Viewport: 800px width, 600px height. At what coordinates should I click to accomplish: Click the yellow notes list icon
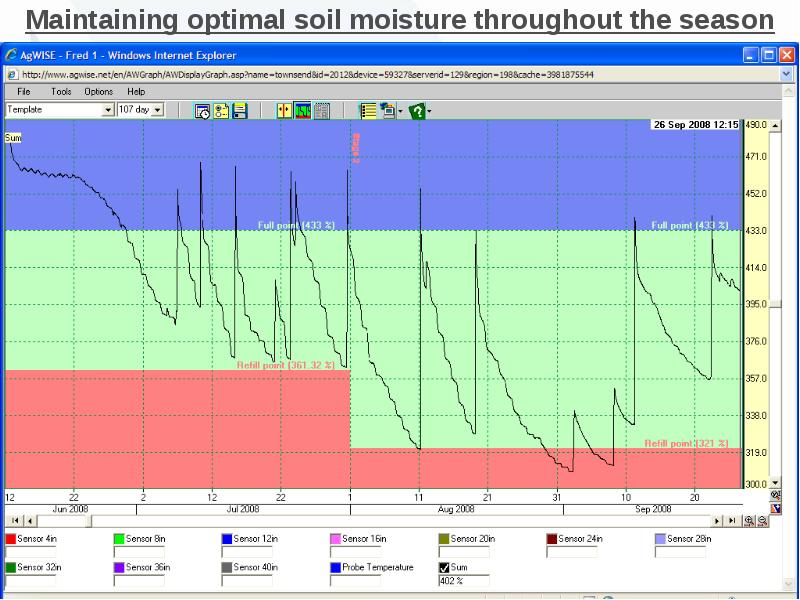point(368,111)
